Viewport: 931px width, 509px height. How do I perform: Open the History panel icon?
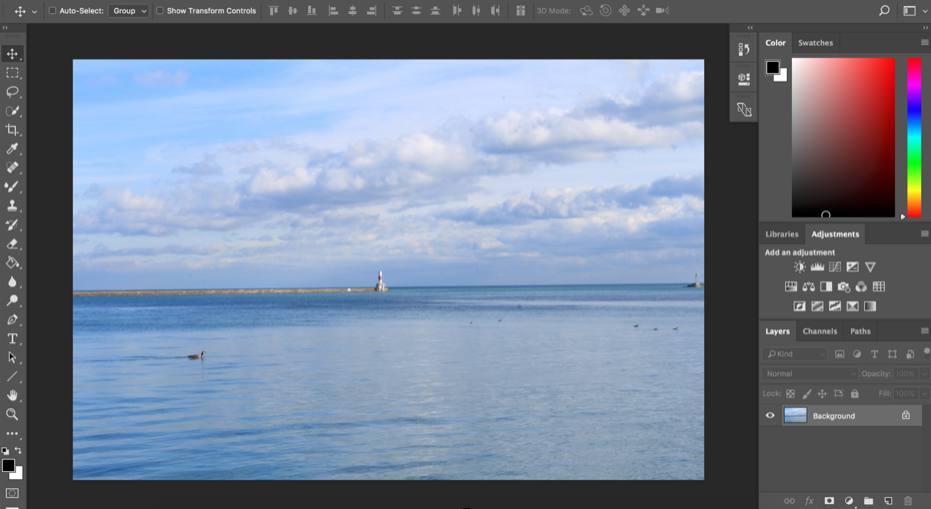click(x=744, y=49)
